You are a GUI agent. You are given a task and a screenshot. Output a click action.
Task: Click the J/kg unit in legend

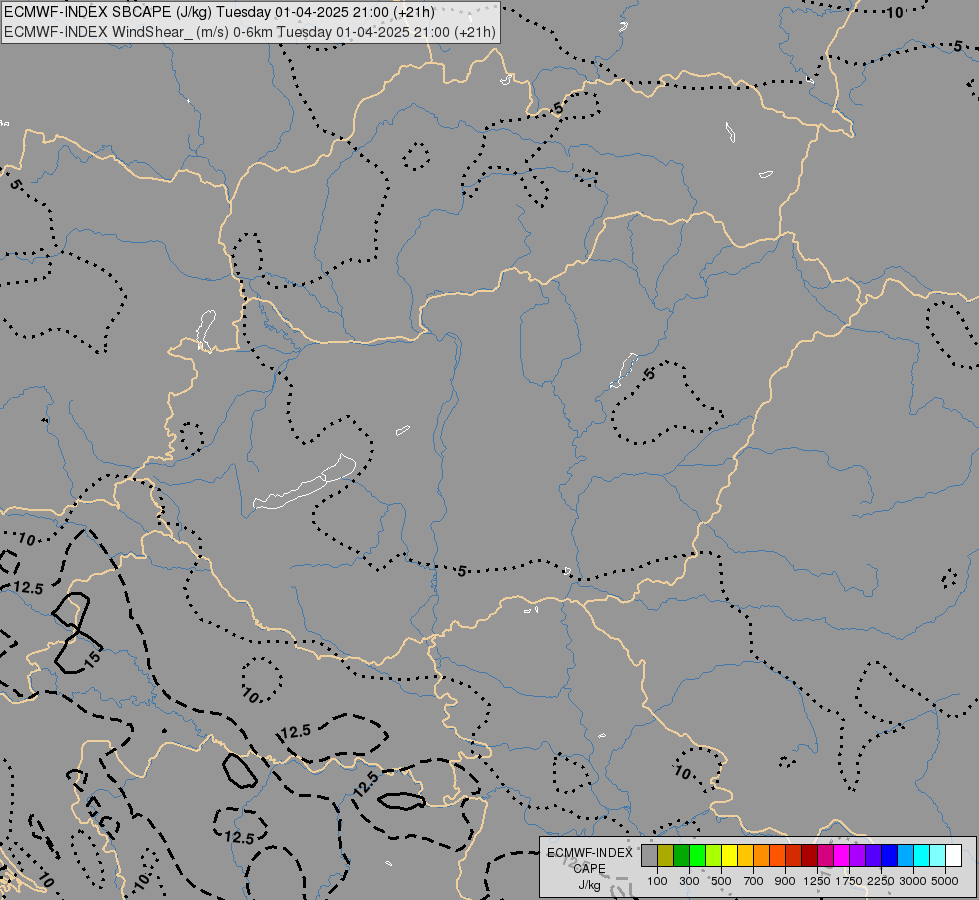tap(589, 885)
